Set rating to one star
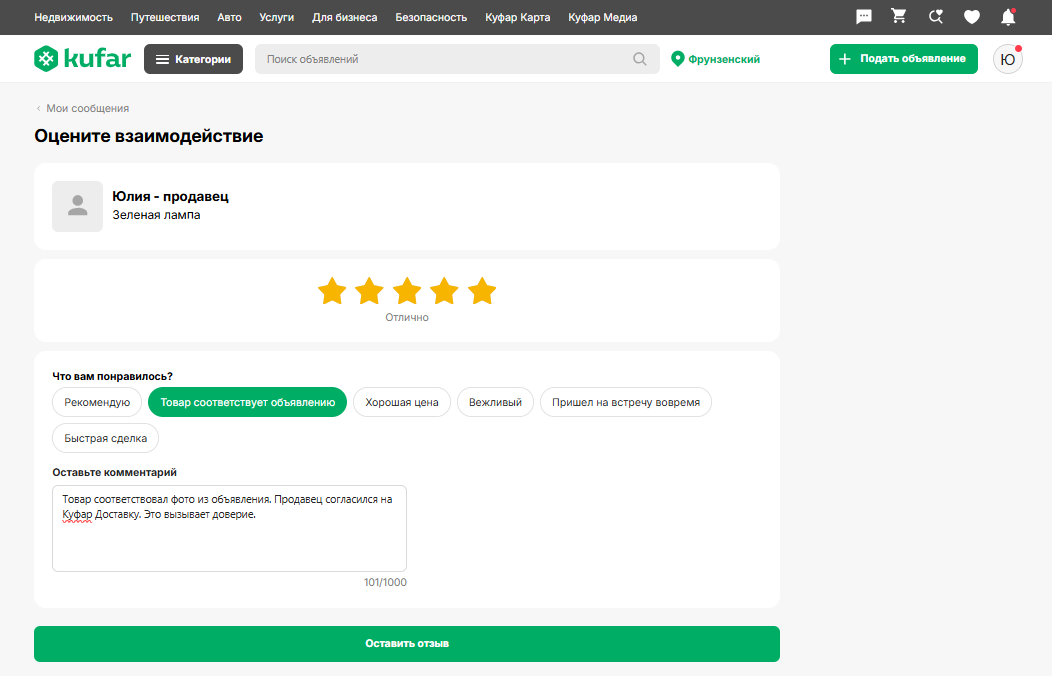This screenshot has width=1052, height=676. pyautogui.click(x=332, y=292)
